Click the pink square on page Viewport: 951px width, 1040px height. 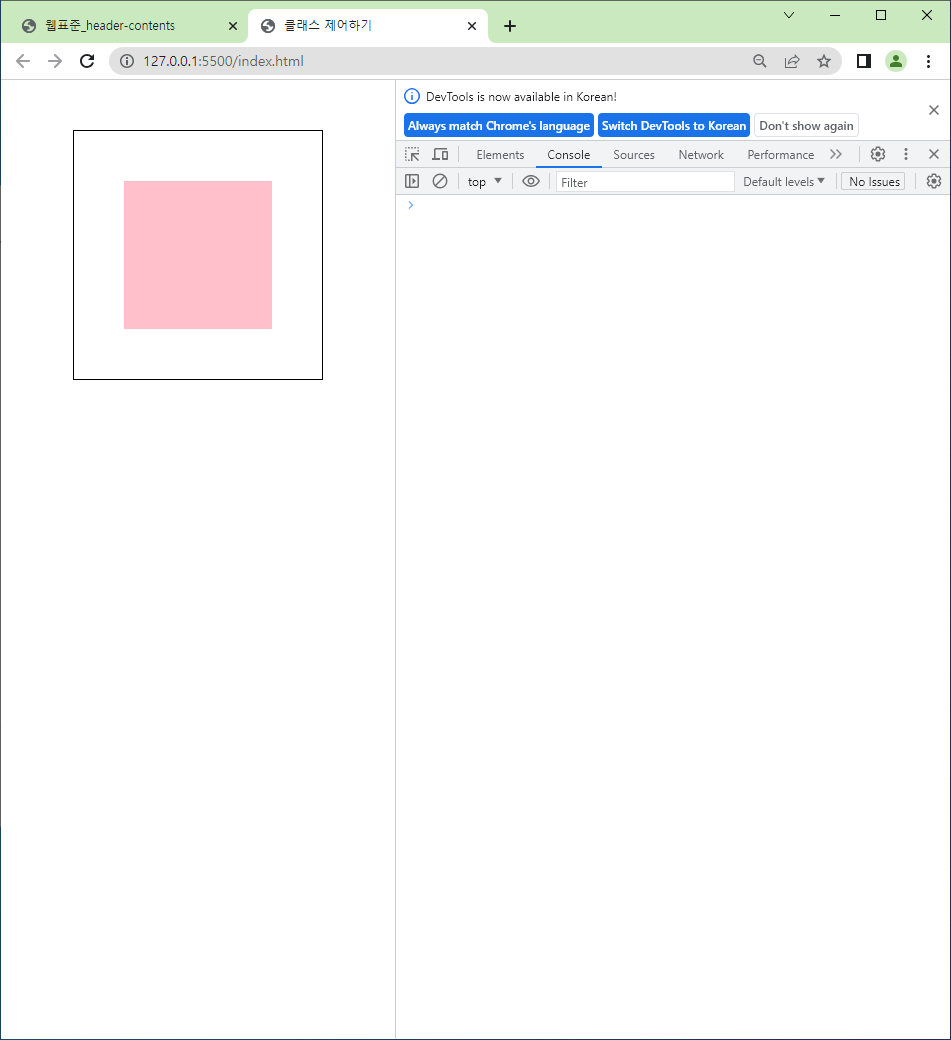pos(198,255)
